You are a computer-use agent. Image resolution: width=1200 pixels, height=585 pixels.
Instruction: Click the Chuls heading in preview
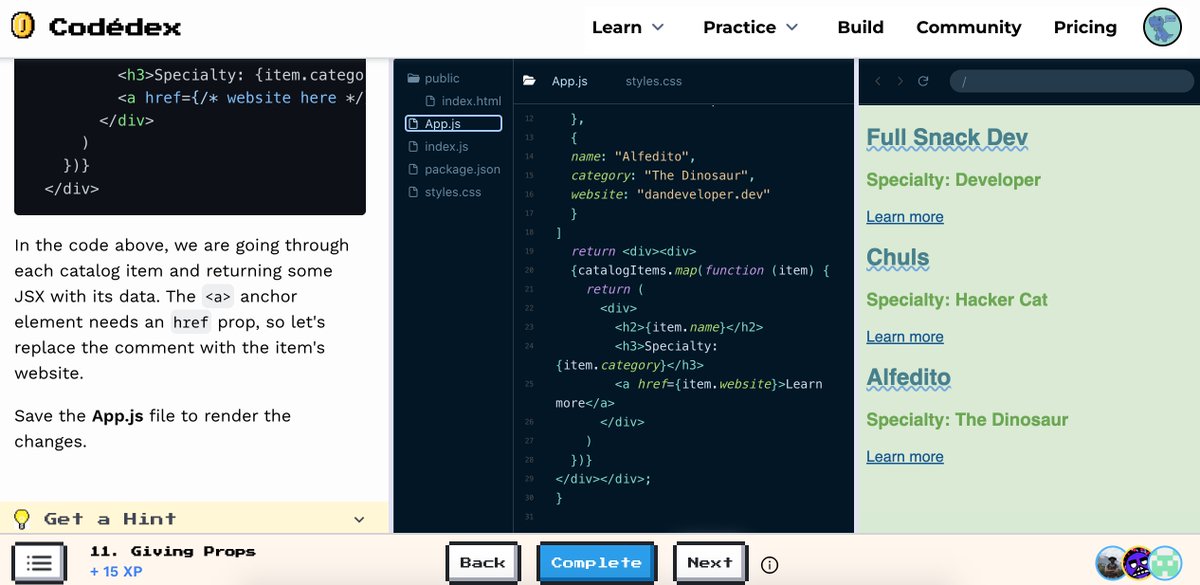tap(898, 258)
